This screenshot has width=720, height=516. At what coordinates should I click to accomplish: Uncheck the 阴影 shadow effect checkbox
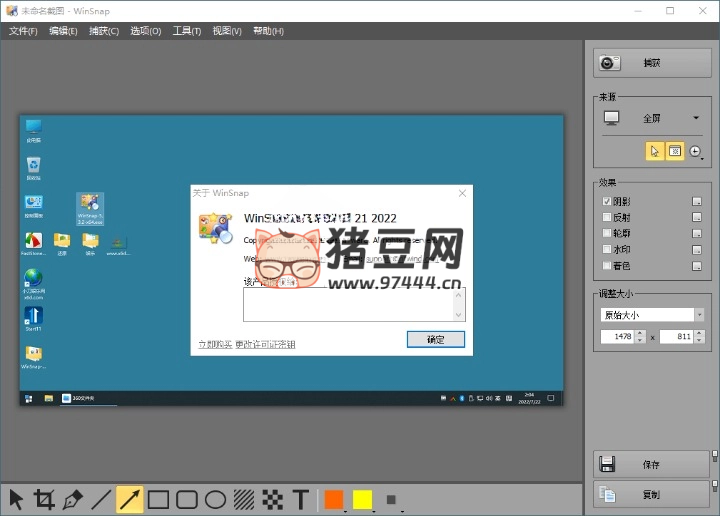pyautogui.click(x=606, y=201)
